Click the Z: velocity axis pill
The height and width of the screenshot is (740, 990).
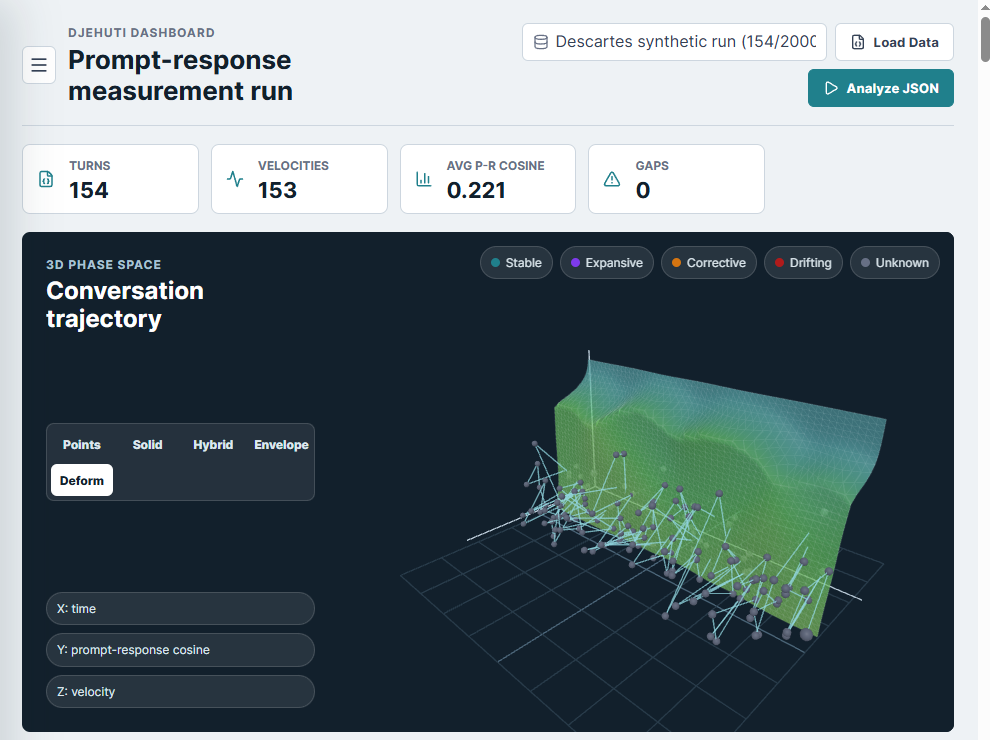[181, 691]
